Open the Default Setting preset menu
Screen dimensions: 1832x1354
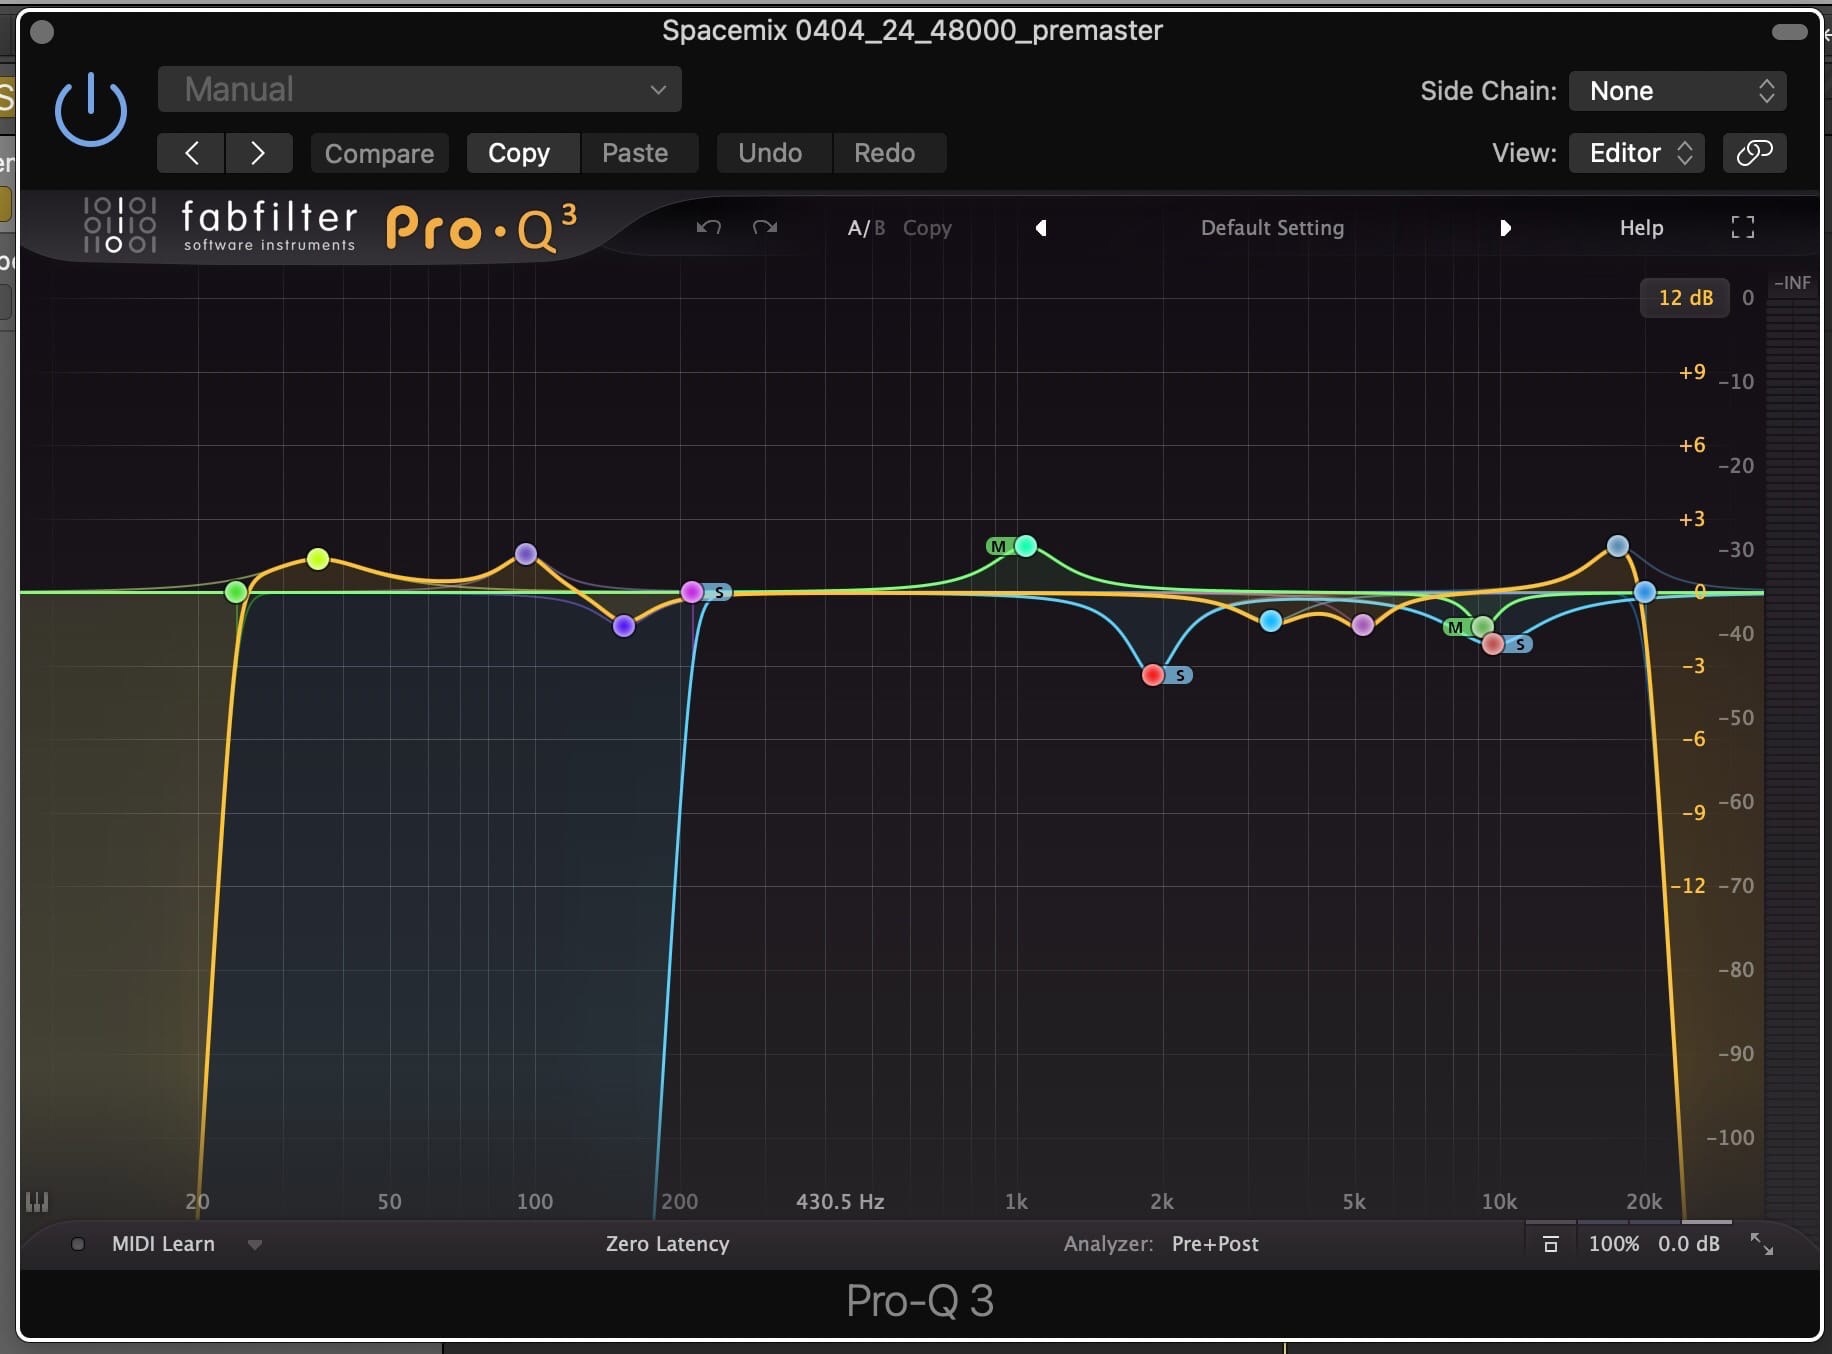[x=1272, y=228]
